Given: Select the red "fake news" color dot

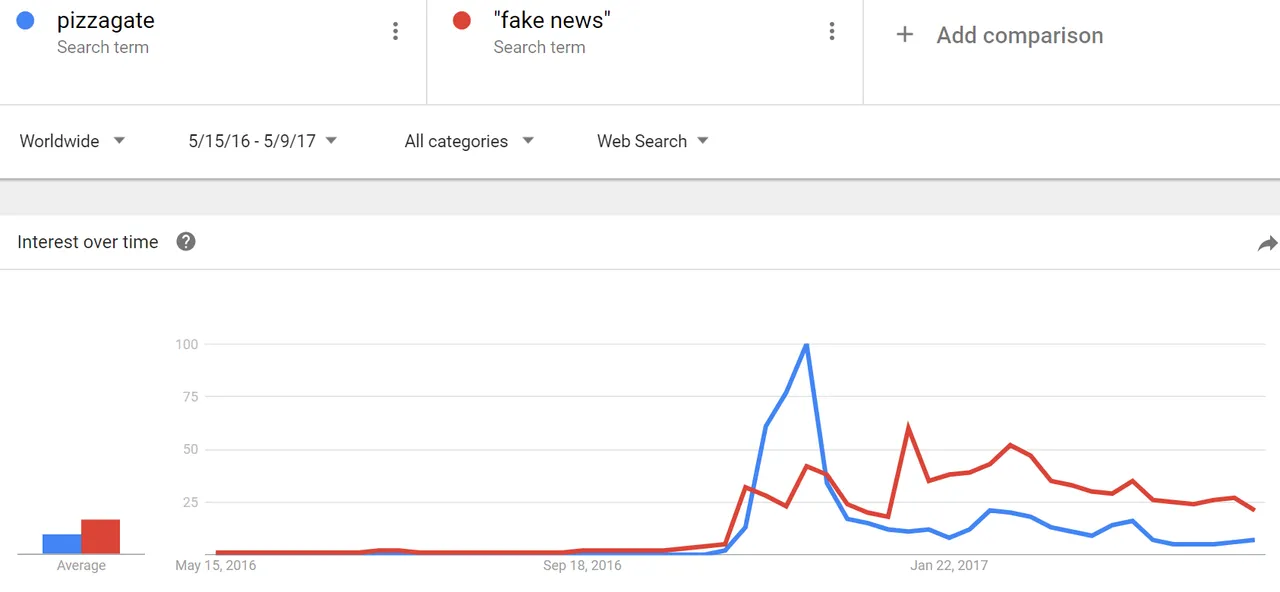Looking at the screenshot, I should [462, 20].
